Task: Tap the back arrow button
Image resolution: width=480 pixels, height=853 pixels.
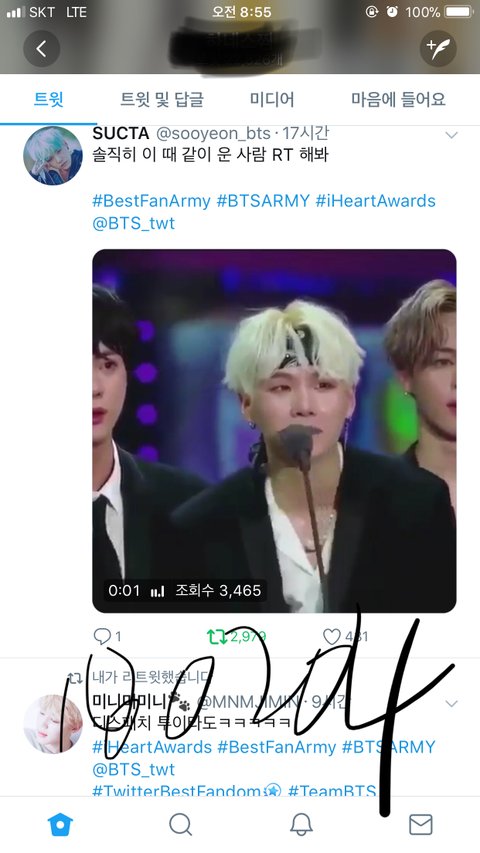Action: pyautogui.click(x=41, y=49)
